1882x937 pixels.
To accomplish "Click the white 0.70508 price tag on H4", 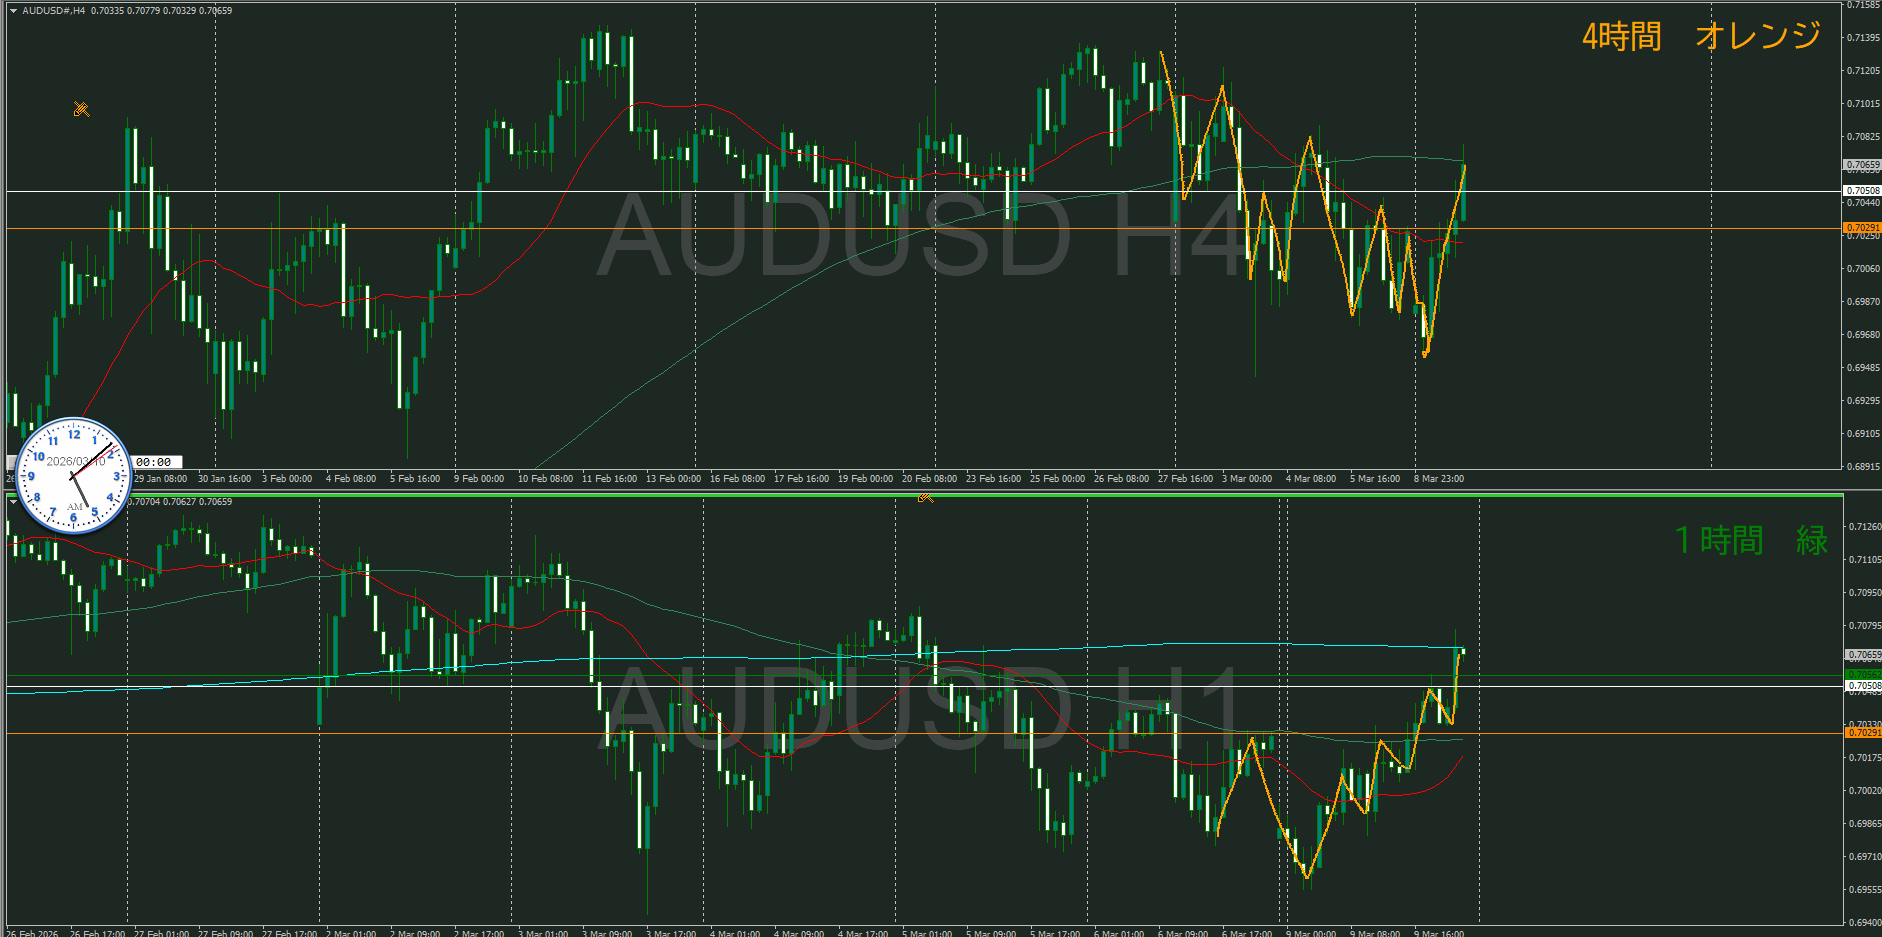I will click(x=1862, y=190).
